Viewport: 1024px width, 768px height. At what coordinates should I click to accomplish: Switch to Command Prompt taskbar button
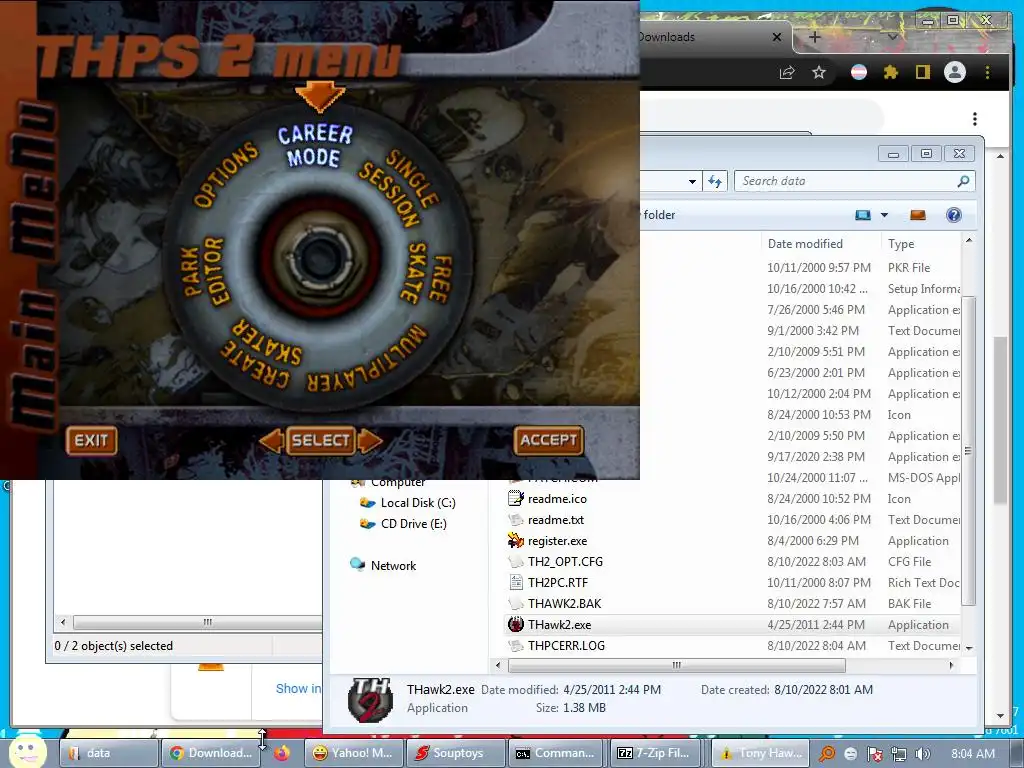click(x=557, y=753)
